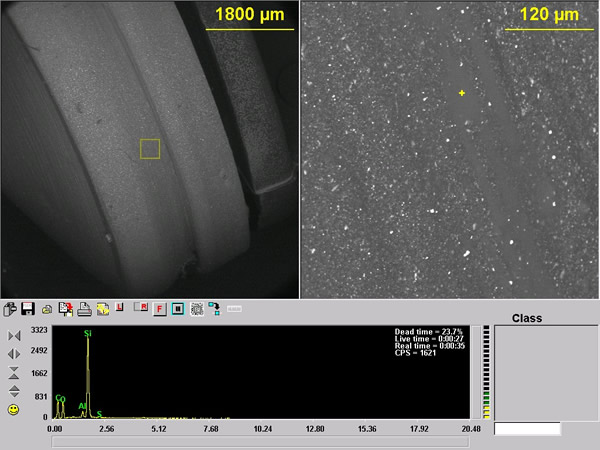Select the red R toolbar button
Image resolution: width=600 pixels, height=450 pixels.
(141, 307)
